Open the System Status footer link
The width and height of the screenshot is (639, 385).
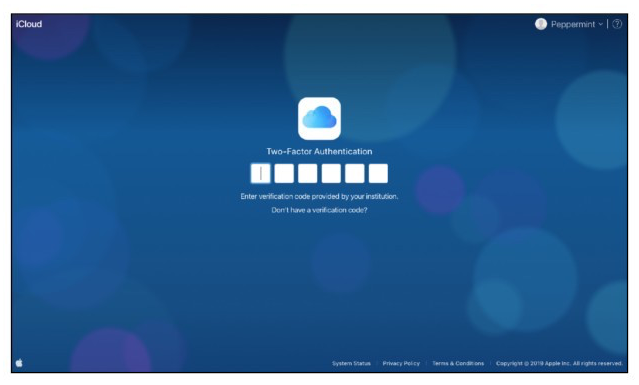click(351, 363)
